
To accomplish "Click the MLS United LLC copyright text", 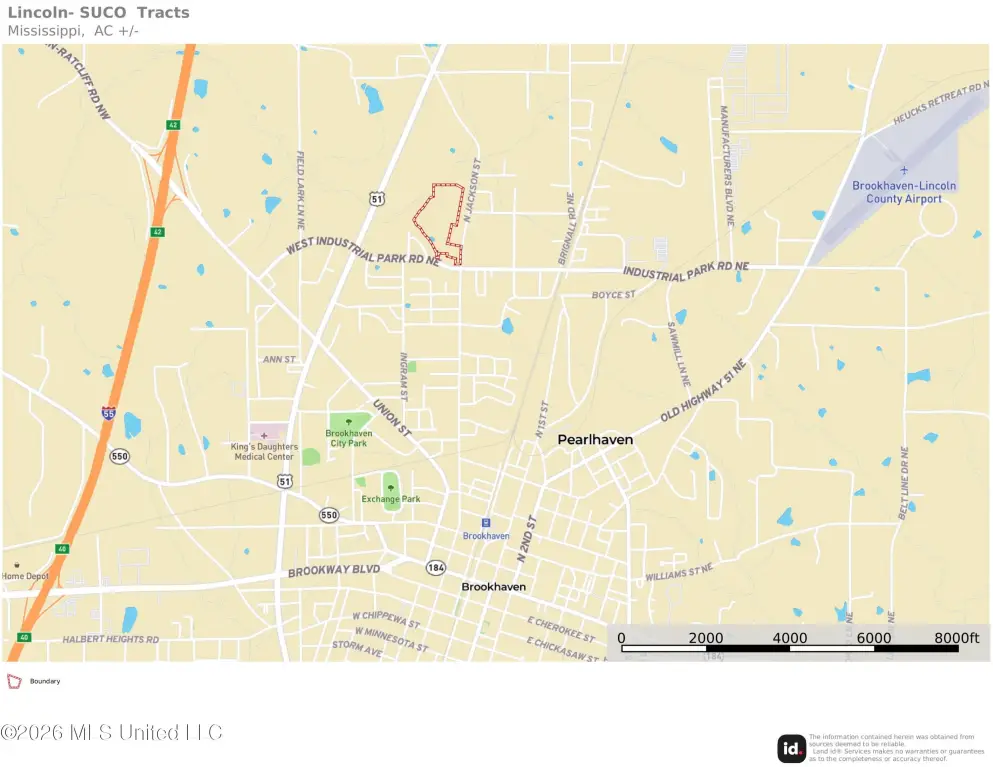I will (111, 733).
